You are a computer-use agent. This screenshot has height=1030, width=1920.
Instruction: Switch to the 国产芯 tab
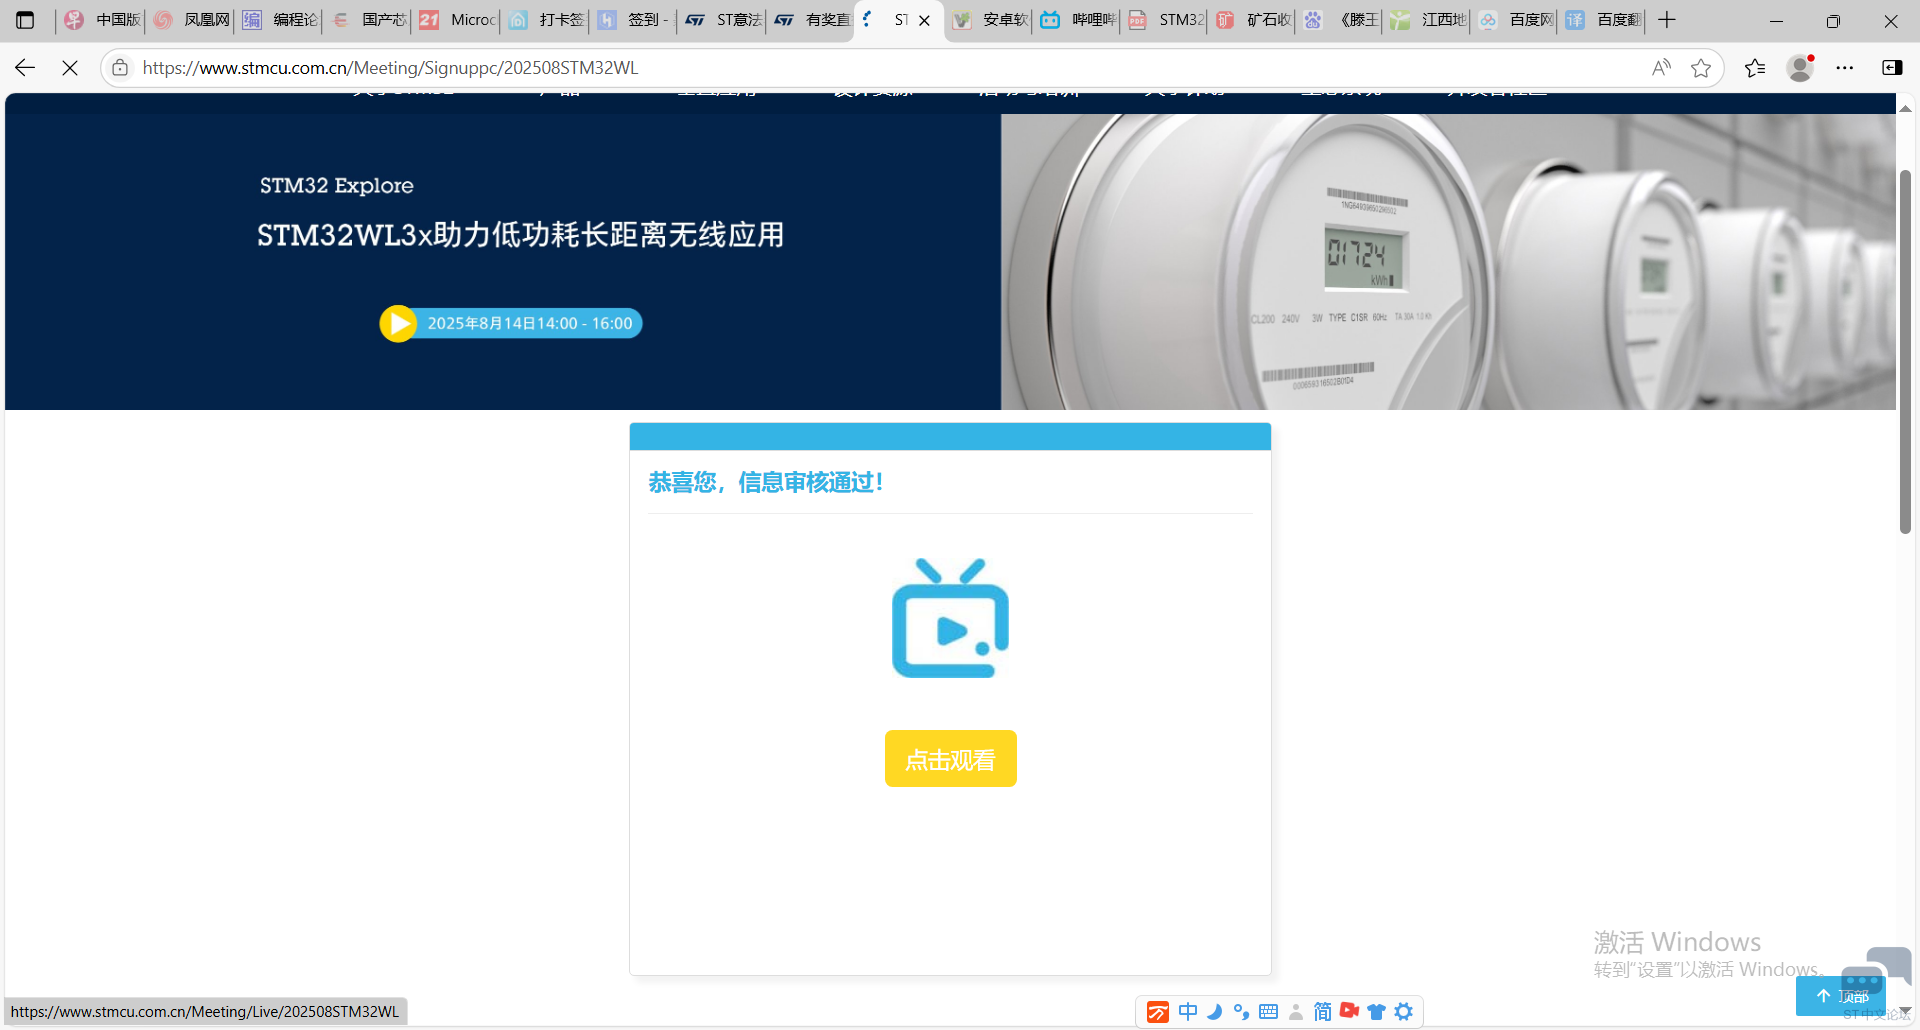tap(367, 20)
